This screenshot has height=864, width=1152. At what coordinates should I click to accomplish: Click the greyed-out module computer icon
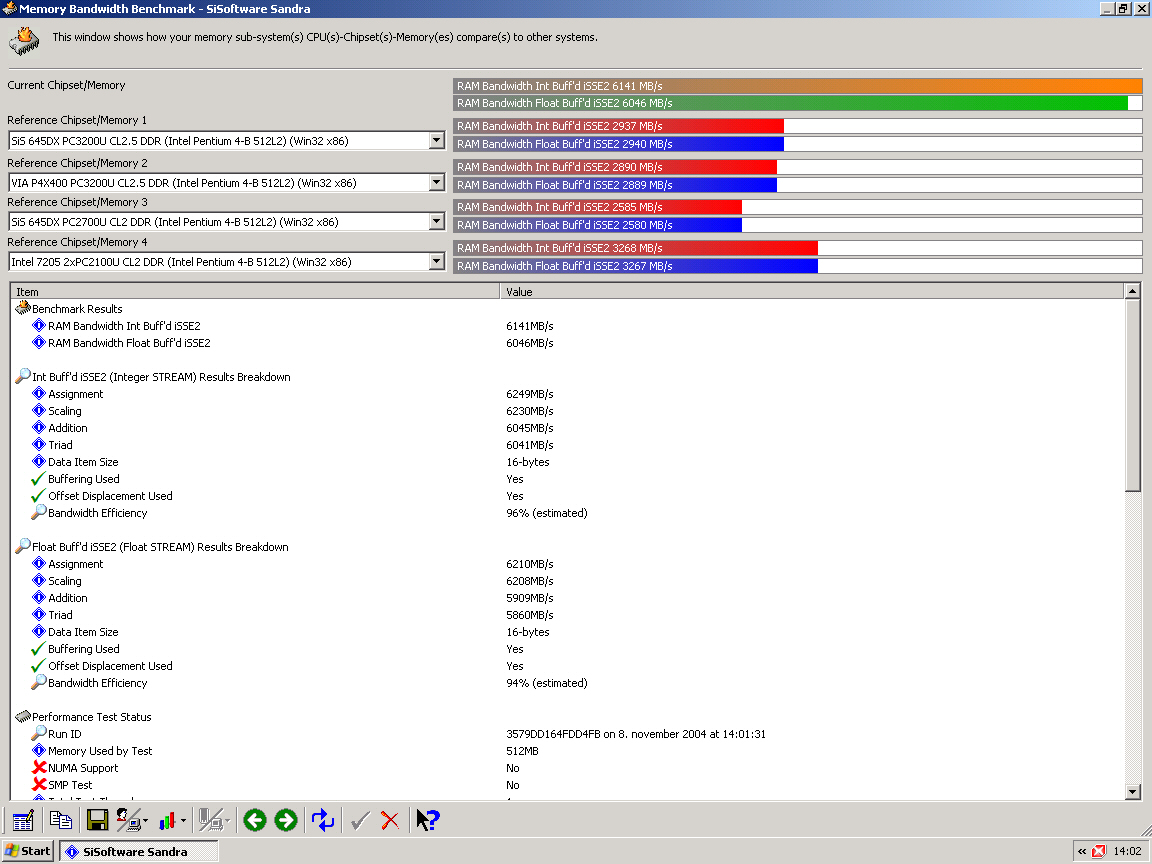point(211,820)
